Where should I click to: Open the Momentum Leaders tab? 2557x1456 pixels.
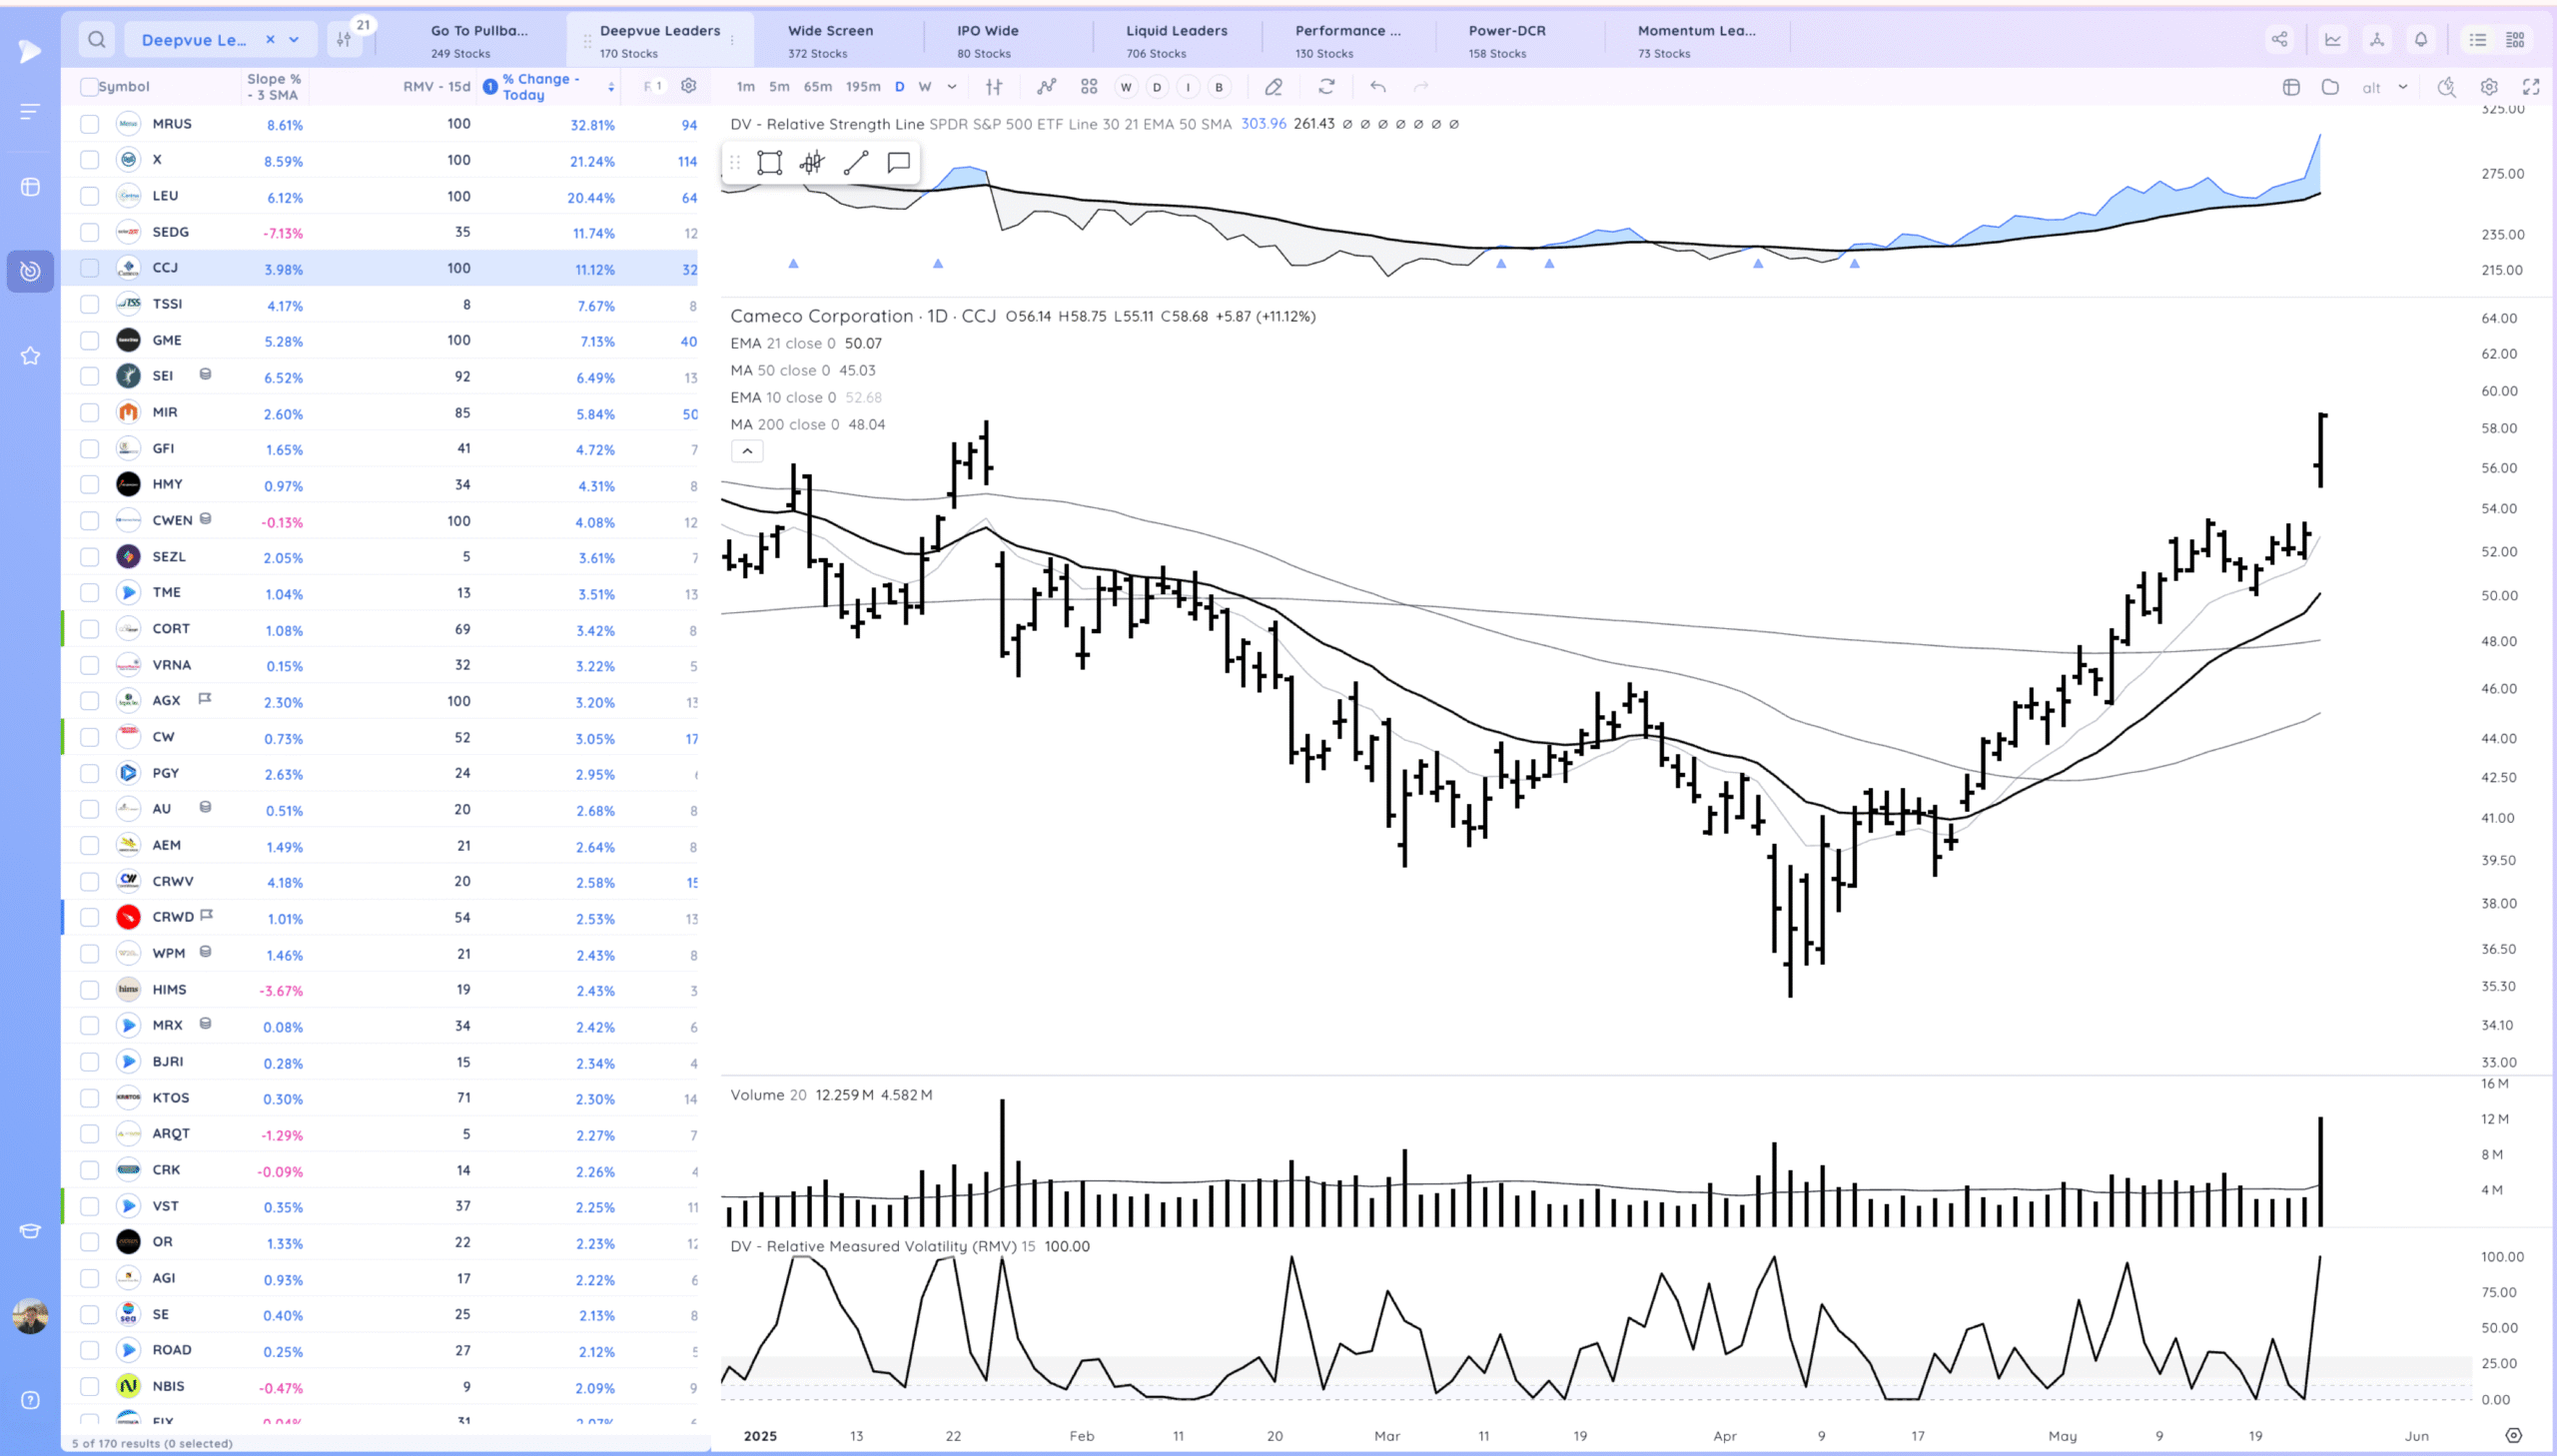tap(1696, 40)
